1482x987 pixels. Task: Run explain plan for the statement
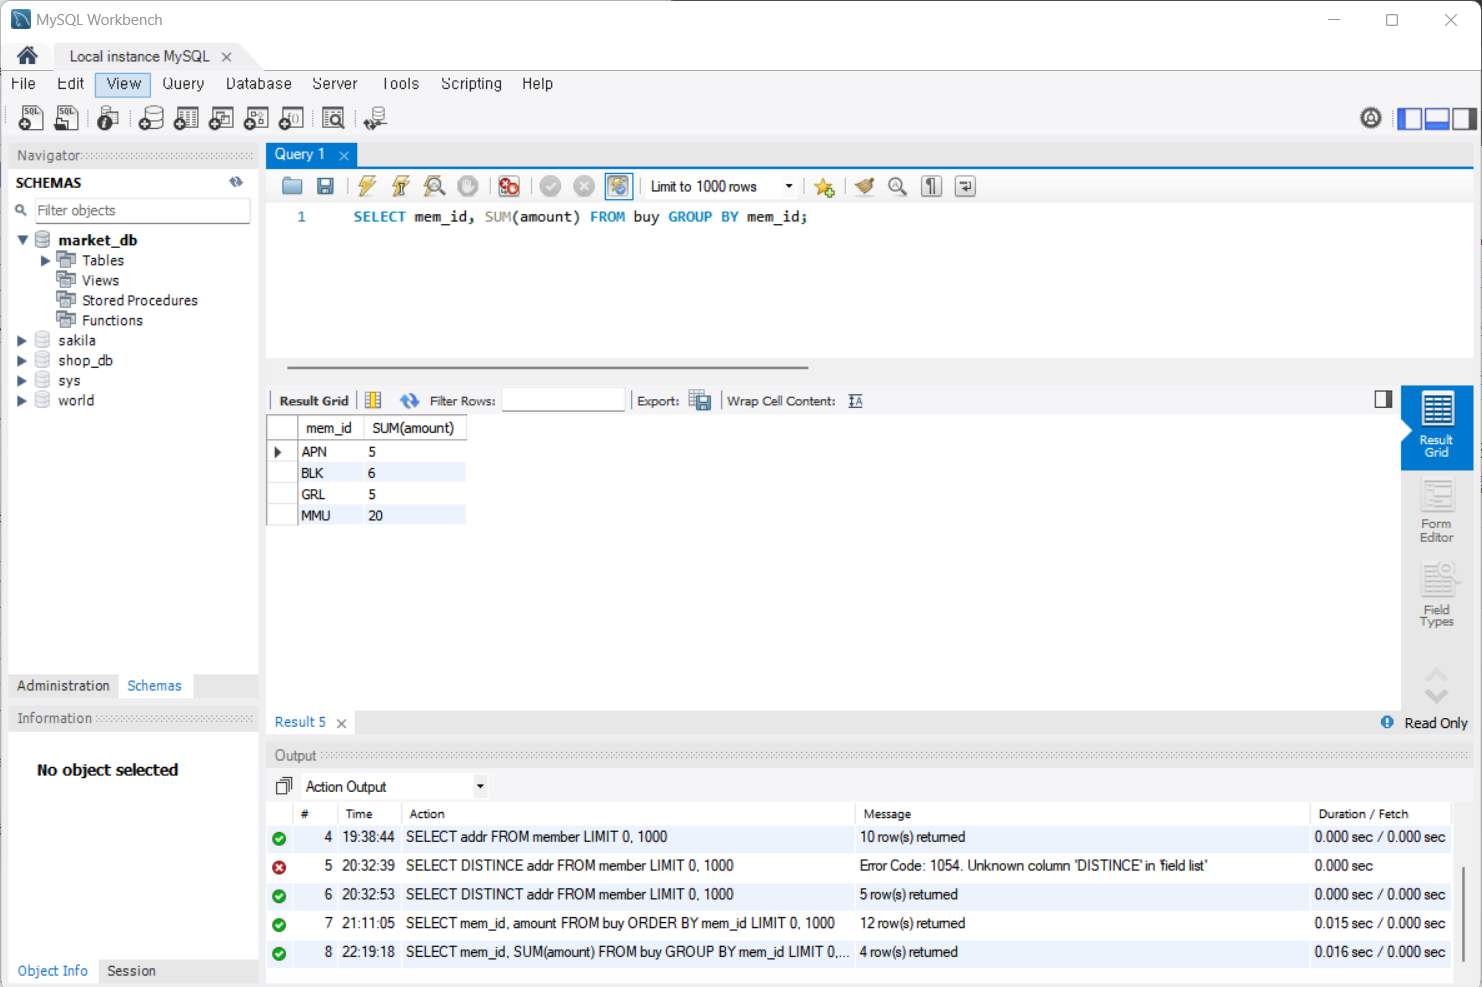[434, 186]
